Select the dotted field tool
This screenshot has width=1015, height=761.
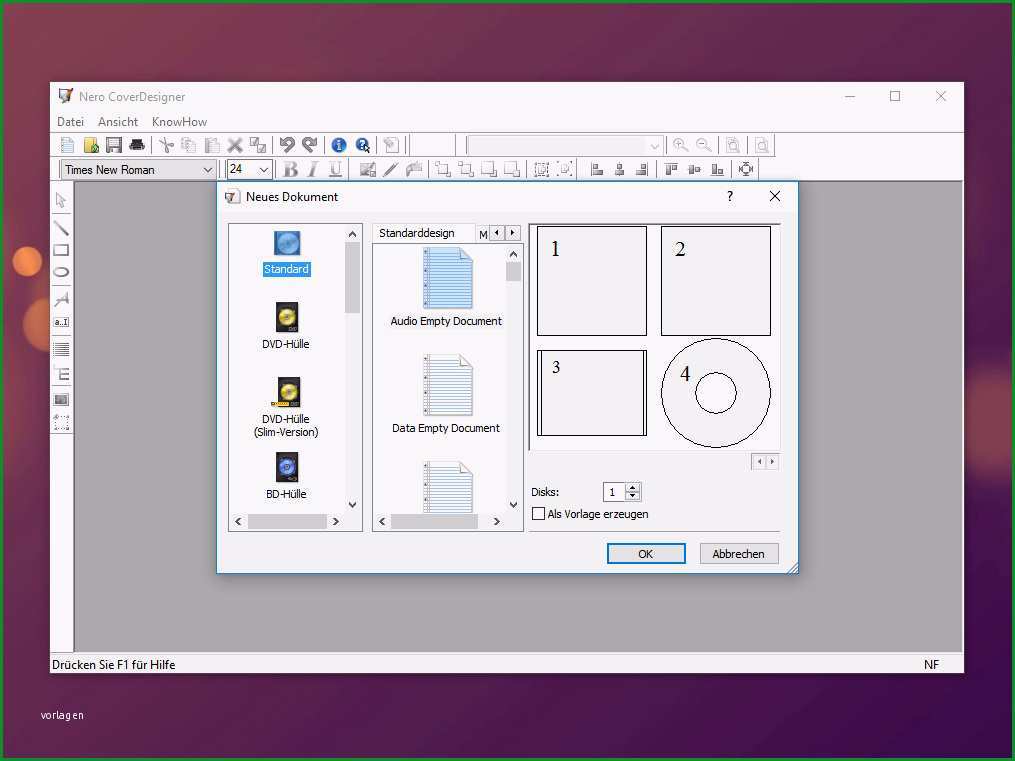(x=61, y=423)
